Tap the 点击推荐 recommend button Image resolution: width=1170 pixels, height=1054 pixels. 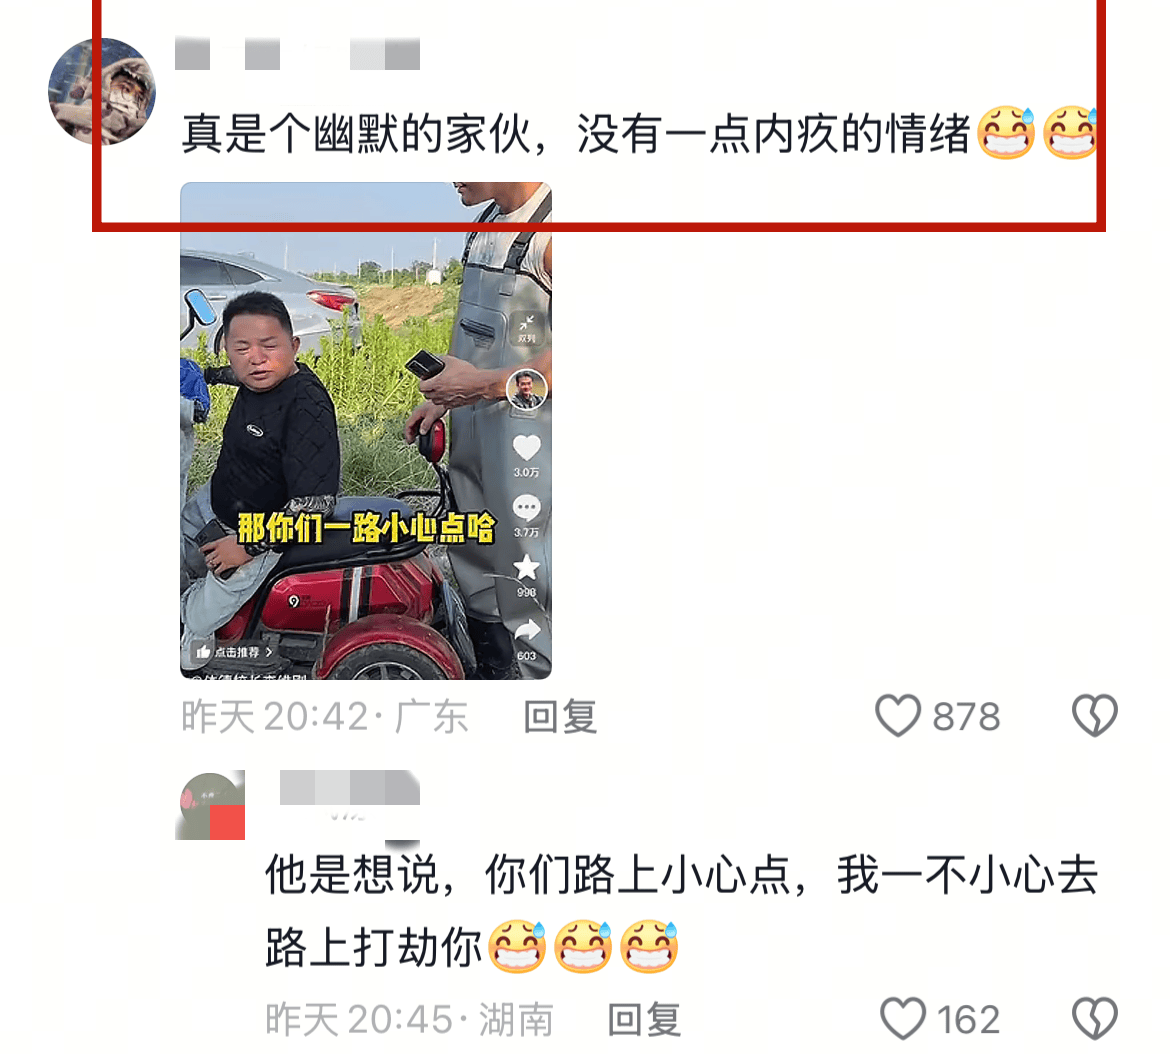pos(234,652)
